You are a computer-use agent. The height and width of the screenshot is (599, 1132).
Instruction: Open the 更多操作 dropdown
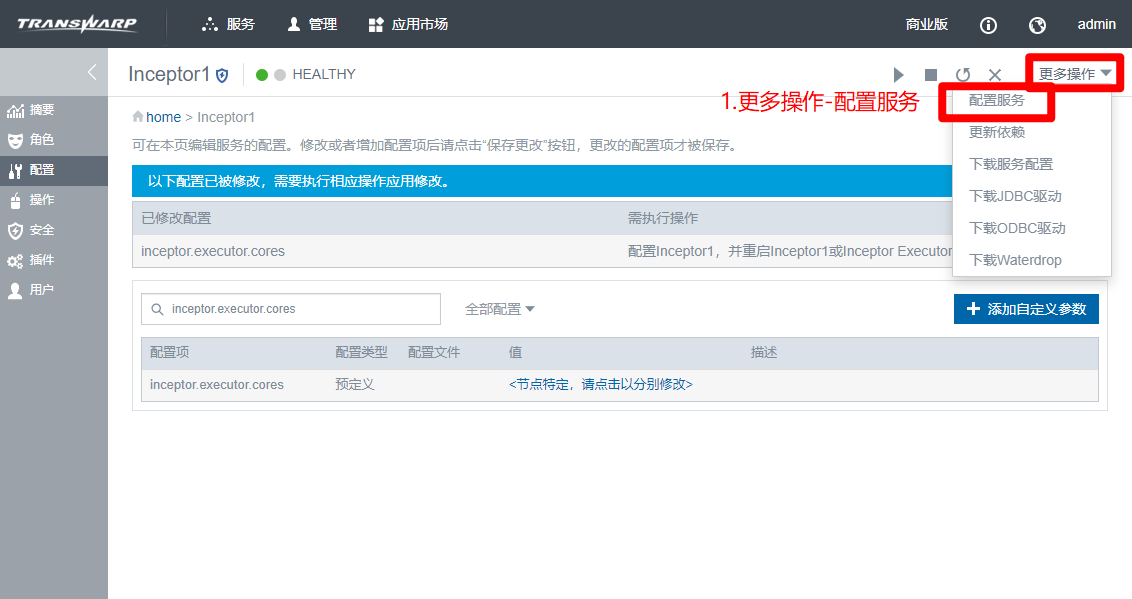[1075, 74]
